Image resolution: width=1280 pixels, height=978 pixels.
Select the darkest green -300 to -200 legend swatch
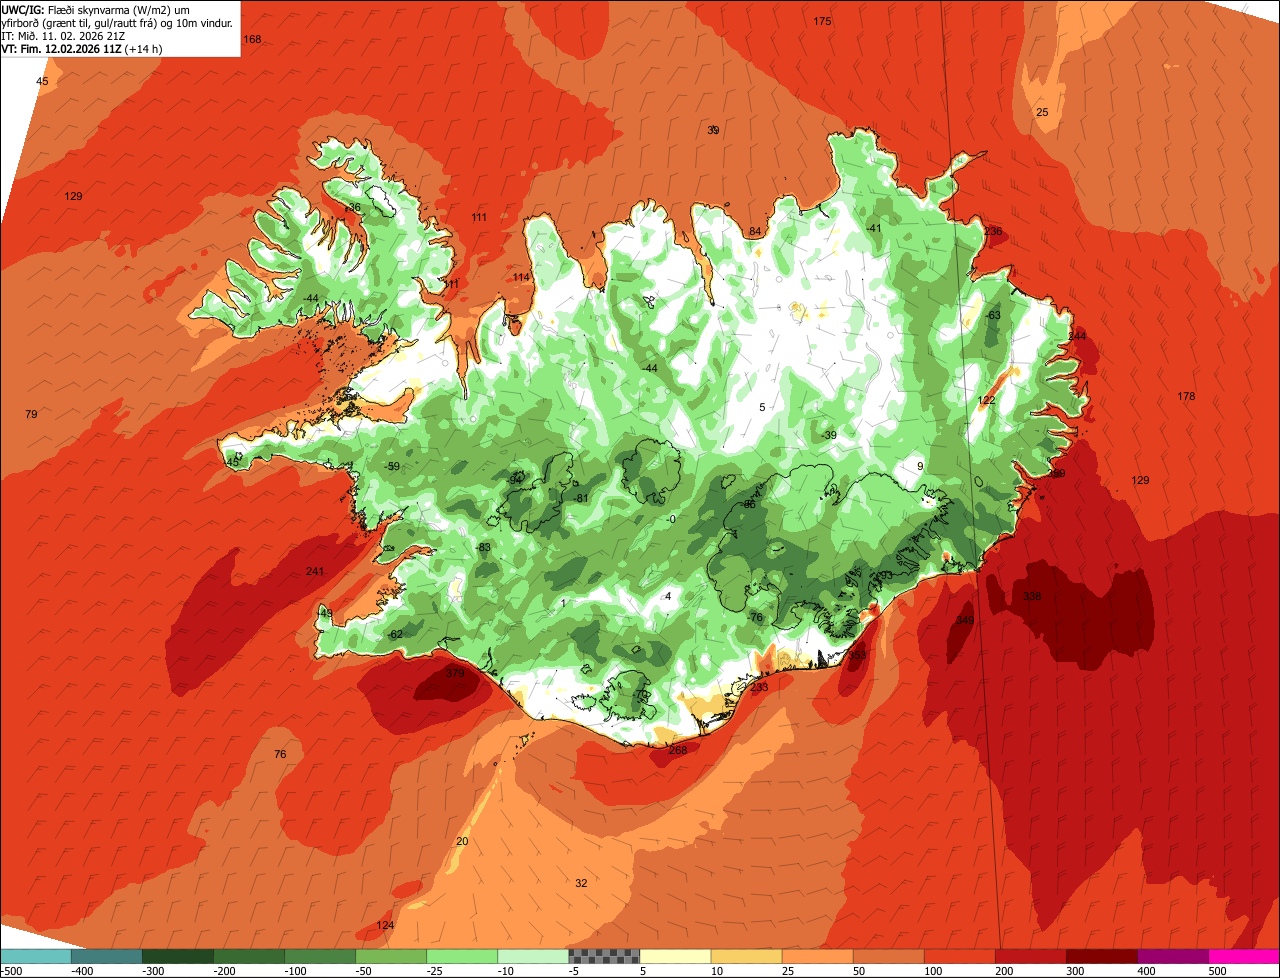(x=177, y=955)
